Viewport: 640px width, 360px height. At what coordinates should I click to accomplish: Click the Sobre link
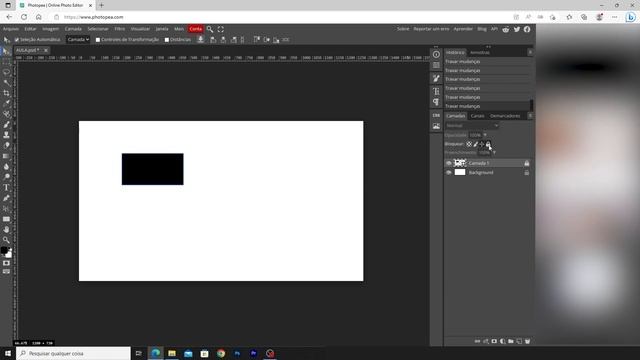coord(403,29)
